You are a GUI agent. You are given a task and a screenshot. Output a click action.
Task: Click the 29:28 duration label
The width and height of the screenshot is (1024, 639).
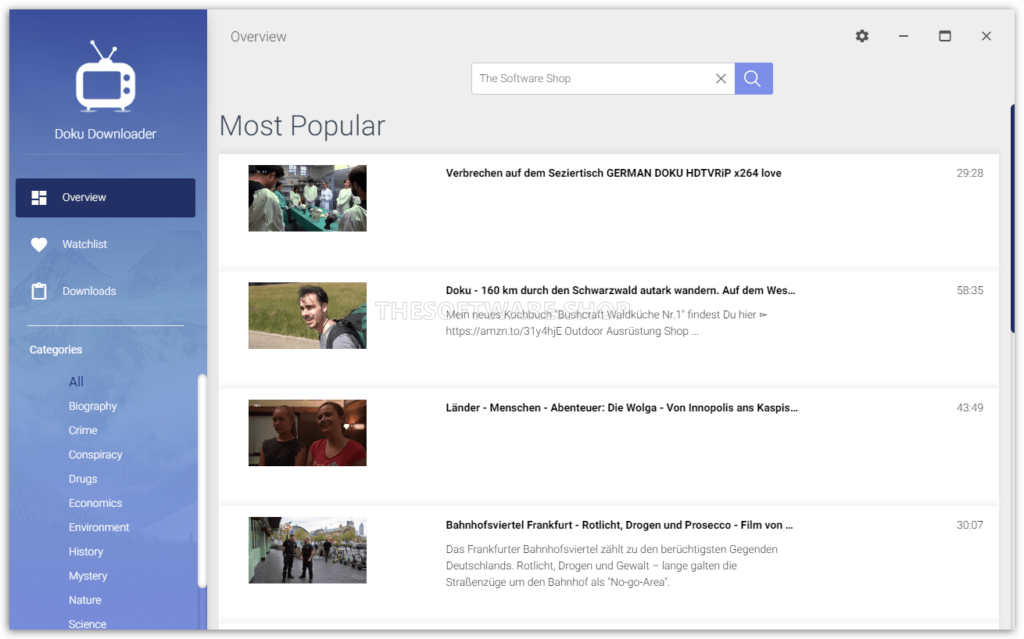coord(970,173)
